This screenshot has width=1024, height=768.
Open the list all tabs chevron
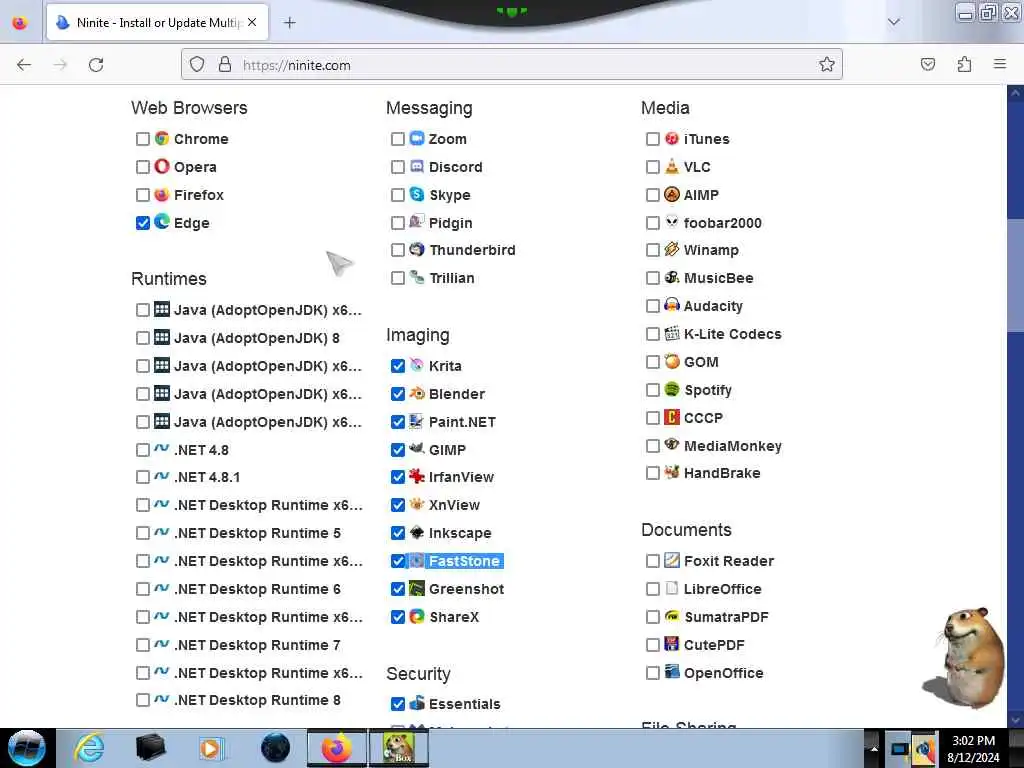point(894,22)
